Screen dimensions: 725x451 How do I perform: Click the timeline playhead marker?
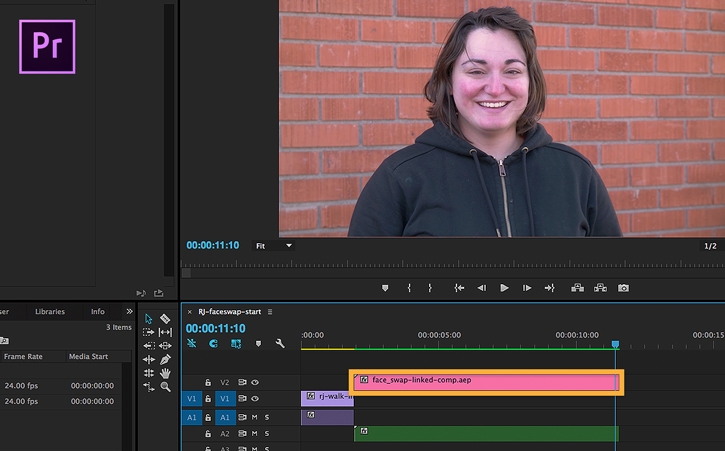[615, 344]
